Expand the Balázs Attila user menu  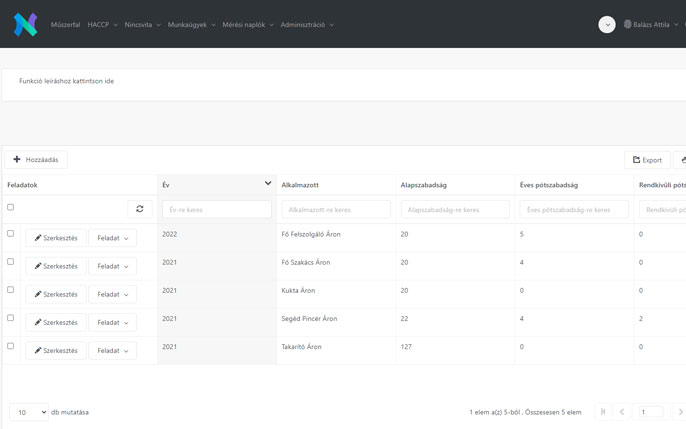tap(650, 25)
